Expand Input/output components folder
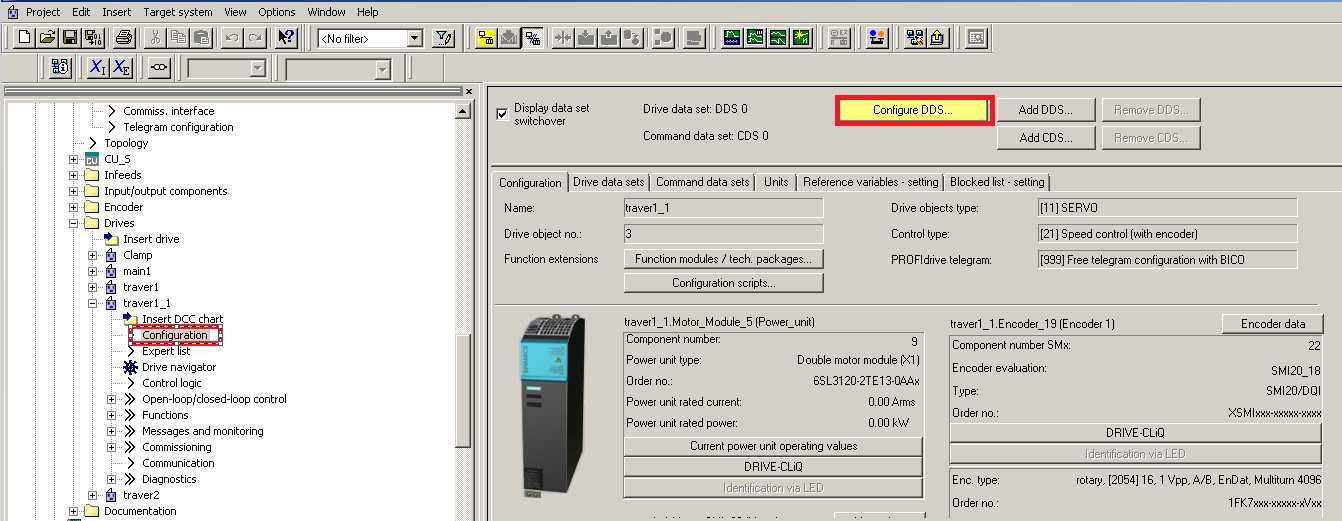 (73, 191)
